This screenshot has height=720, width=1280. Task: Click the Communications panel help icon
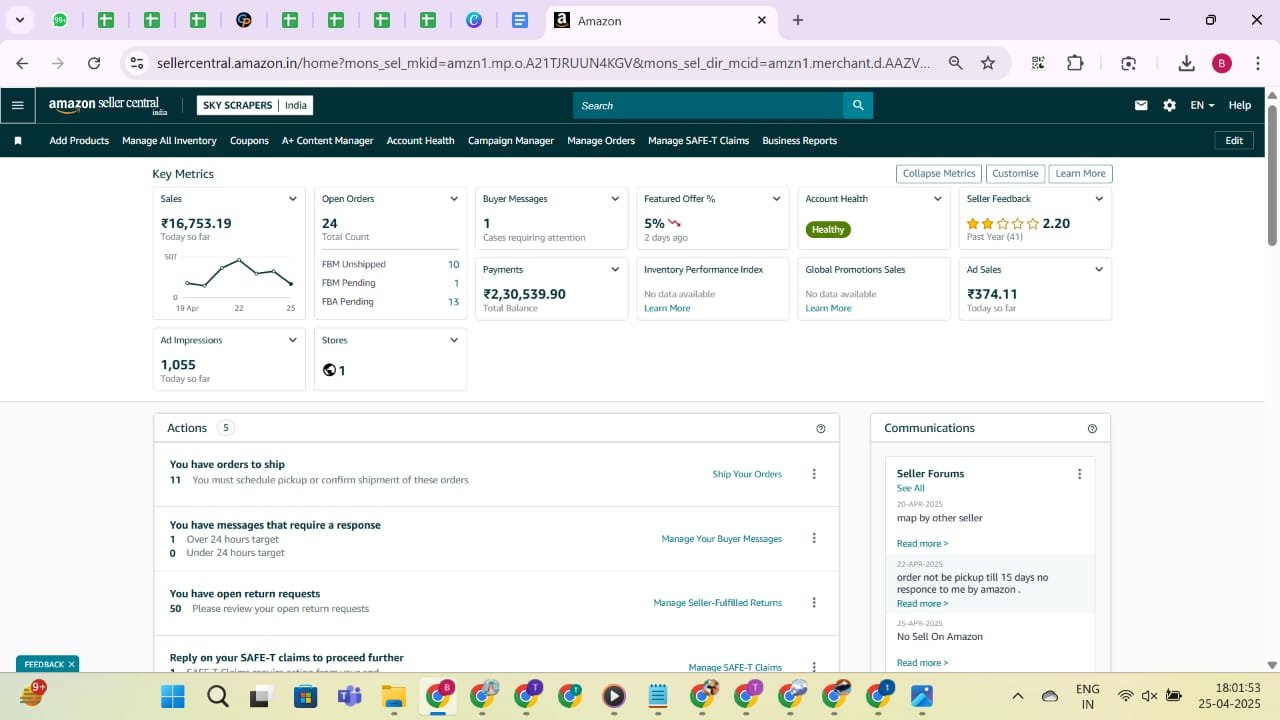[1092, 429]
